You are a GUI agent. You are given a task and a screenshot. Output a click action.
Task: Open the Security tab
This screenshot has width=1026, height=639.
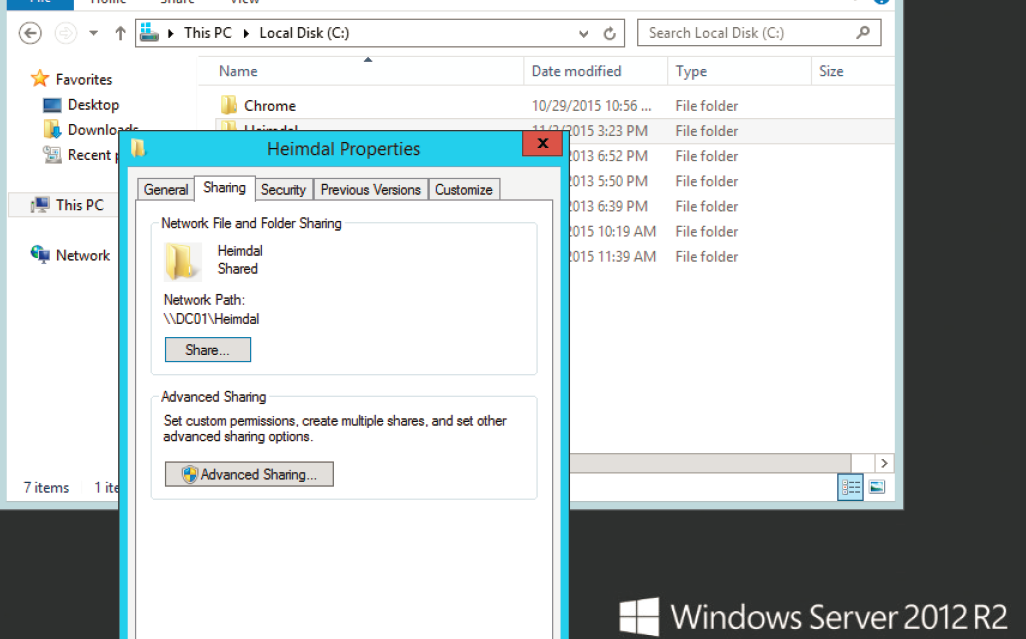click(x=283, y=189)
